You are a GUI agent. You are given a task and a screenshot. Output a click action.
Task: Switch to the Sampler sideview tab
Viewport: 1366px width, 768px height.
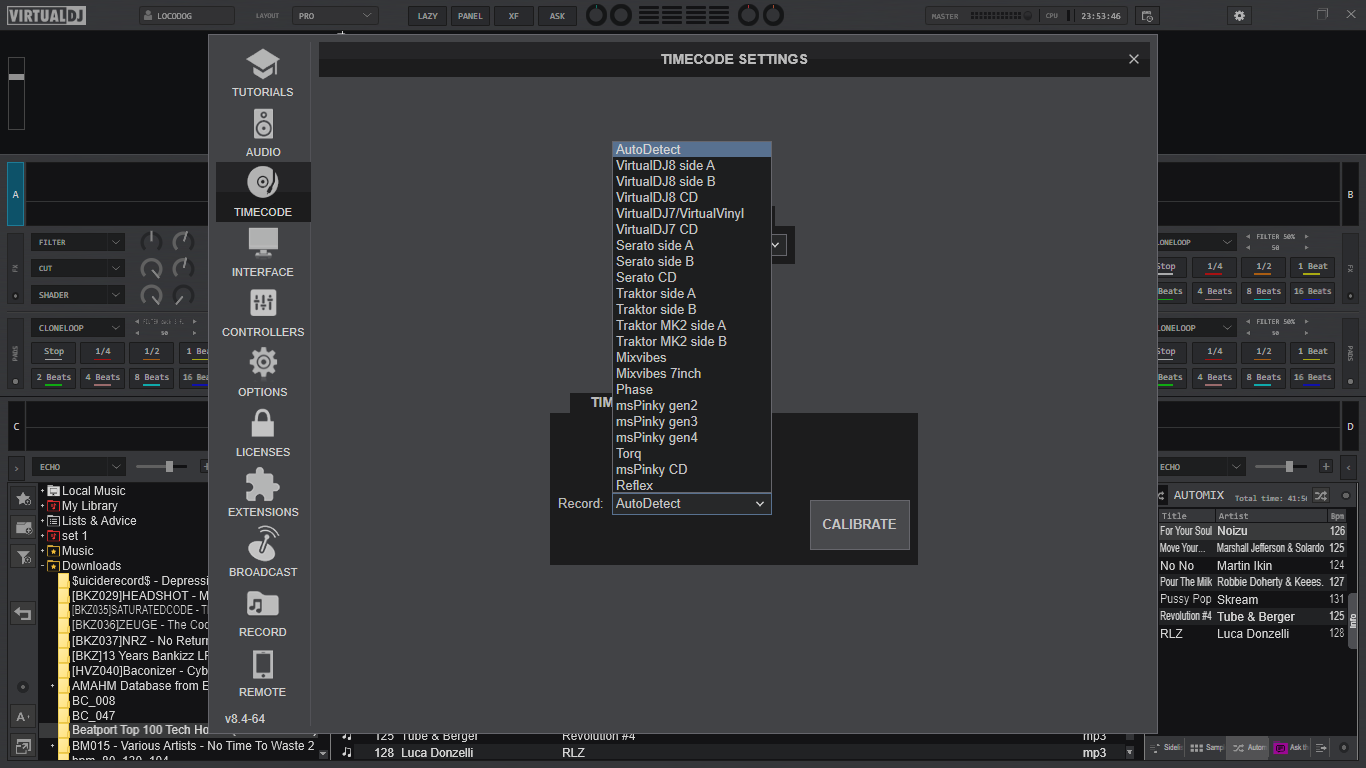pos(1207,747)
